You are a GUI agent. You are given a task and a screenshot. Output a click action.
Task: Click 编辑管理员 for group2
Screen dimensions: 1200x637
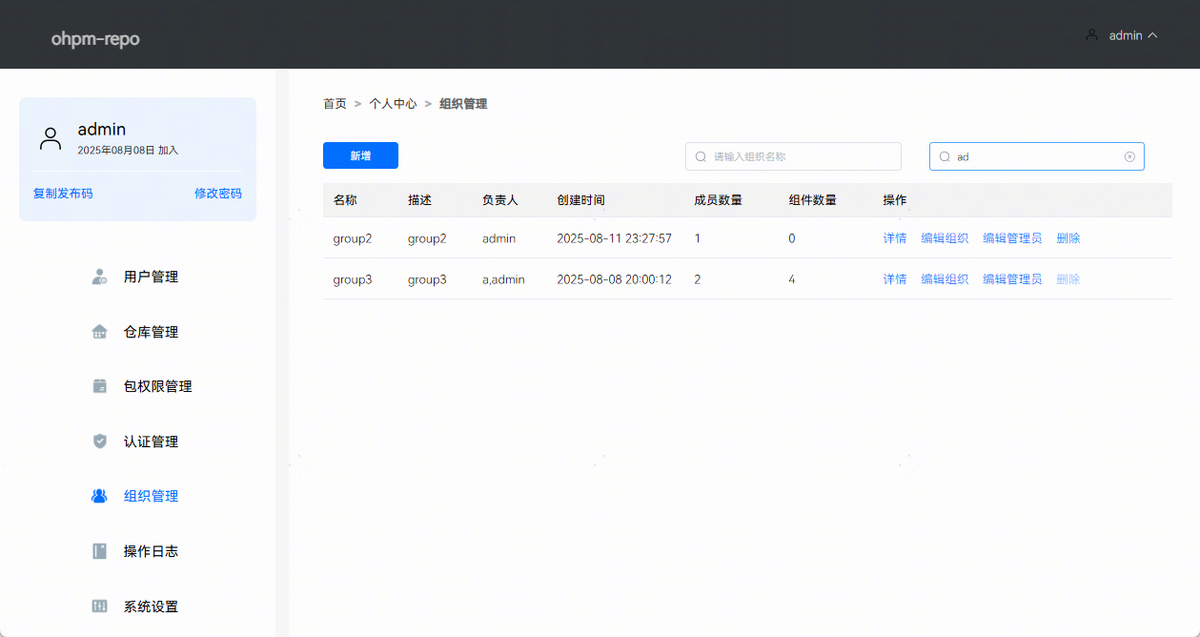(x=1012, y=238)
